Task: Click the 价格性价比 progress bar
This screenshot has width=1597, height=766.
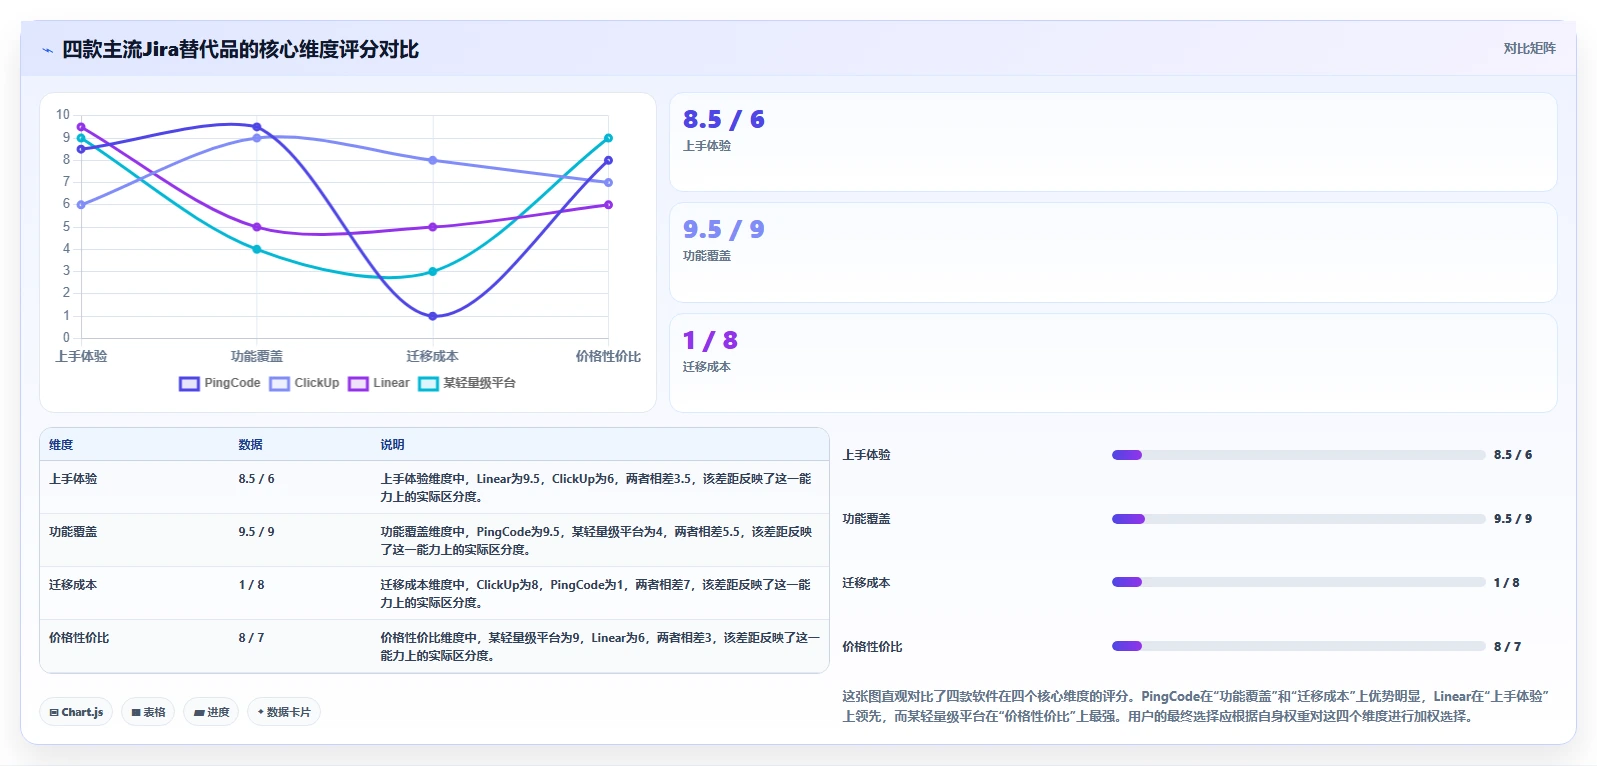Action: pyautogui.click(x=1298, y=646)
